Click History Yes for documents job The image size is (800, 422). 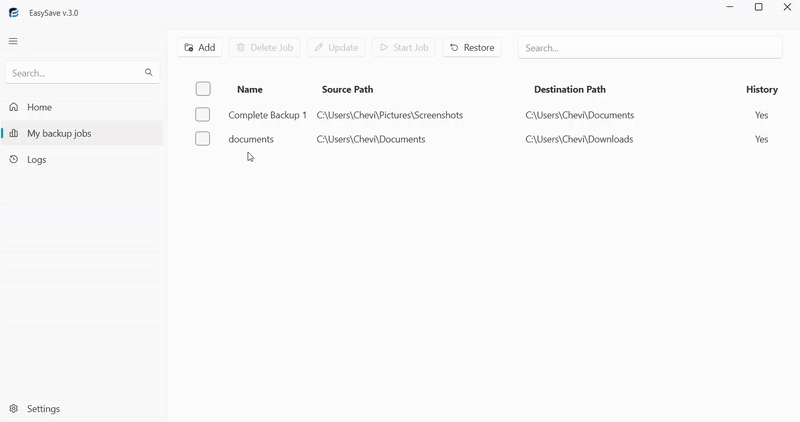coord(761,139)
